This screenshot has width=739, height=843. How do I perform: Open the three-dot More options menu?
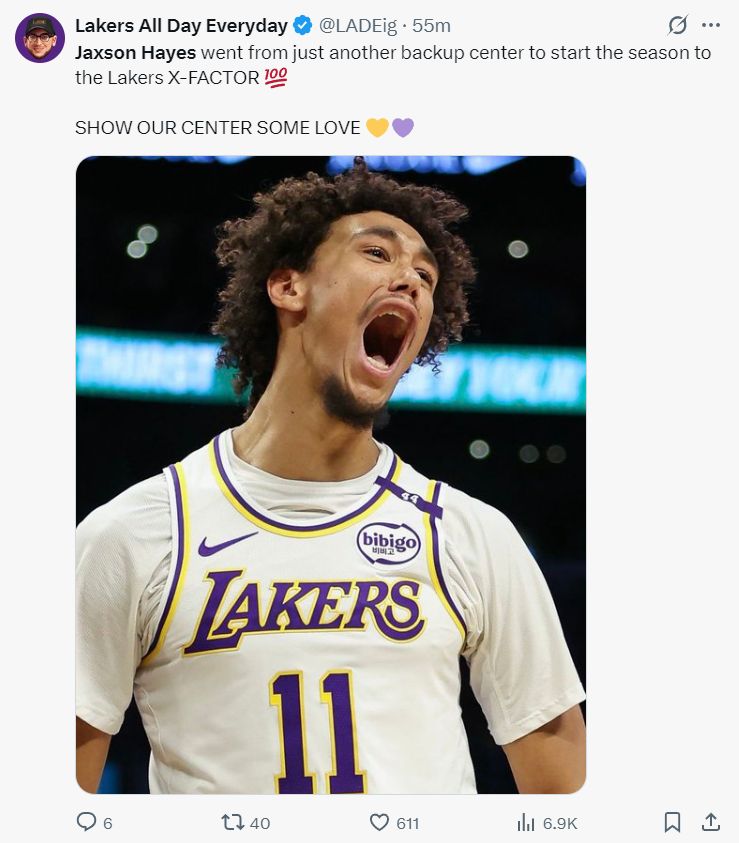[711, 25]
